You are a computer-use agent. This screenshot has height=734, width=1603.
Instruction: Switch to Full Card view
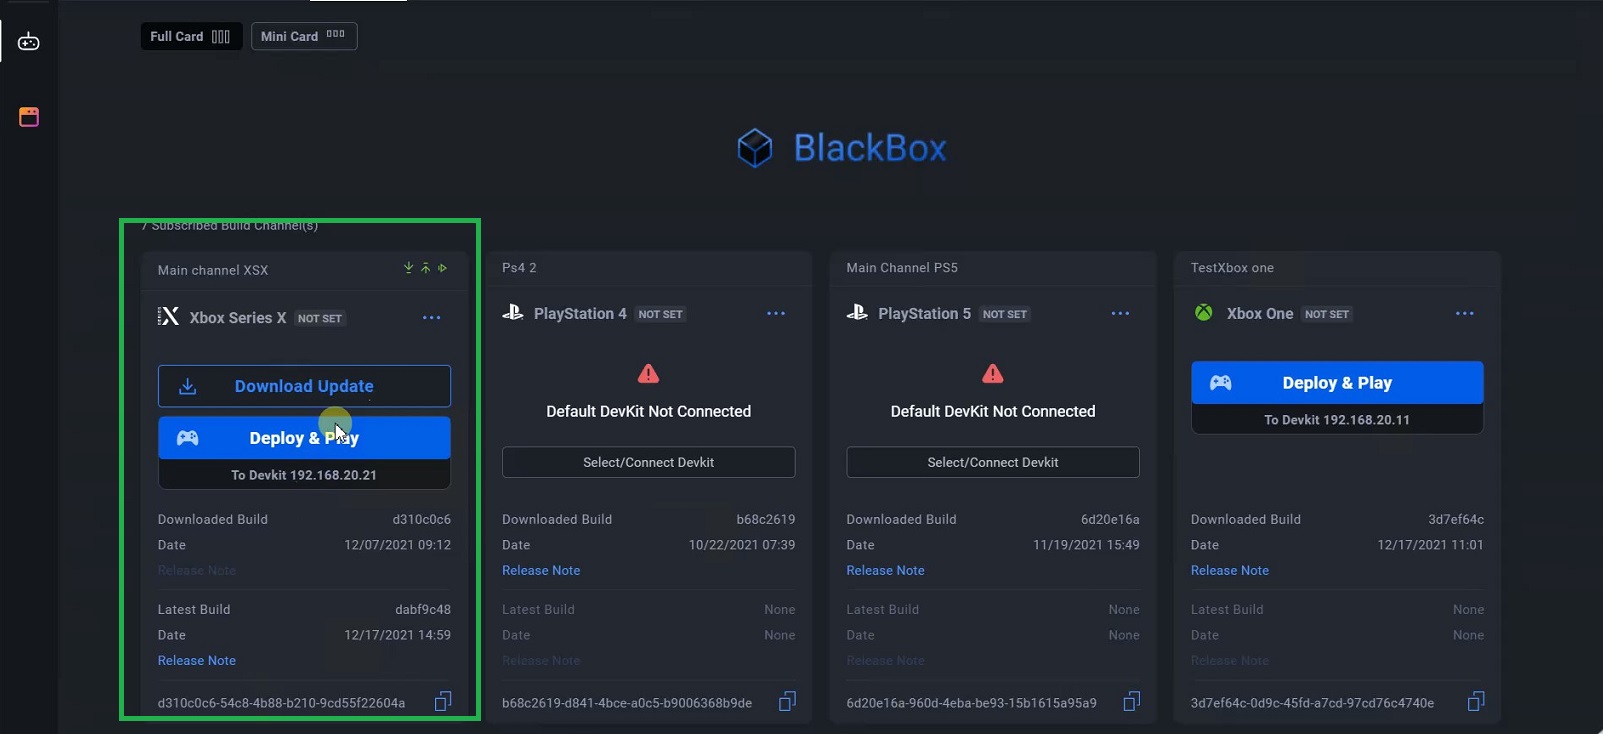click(x=191, y=36)
